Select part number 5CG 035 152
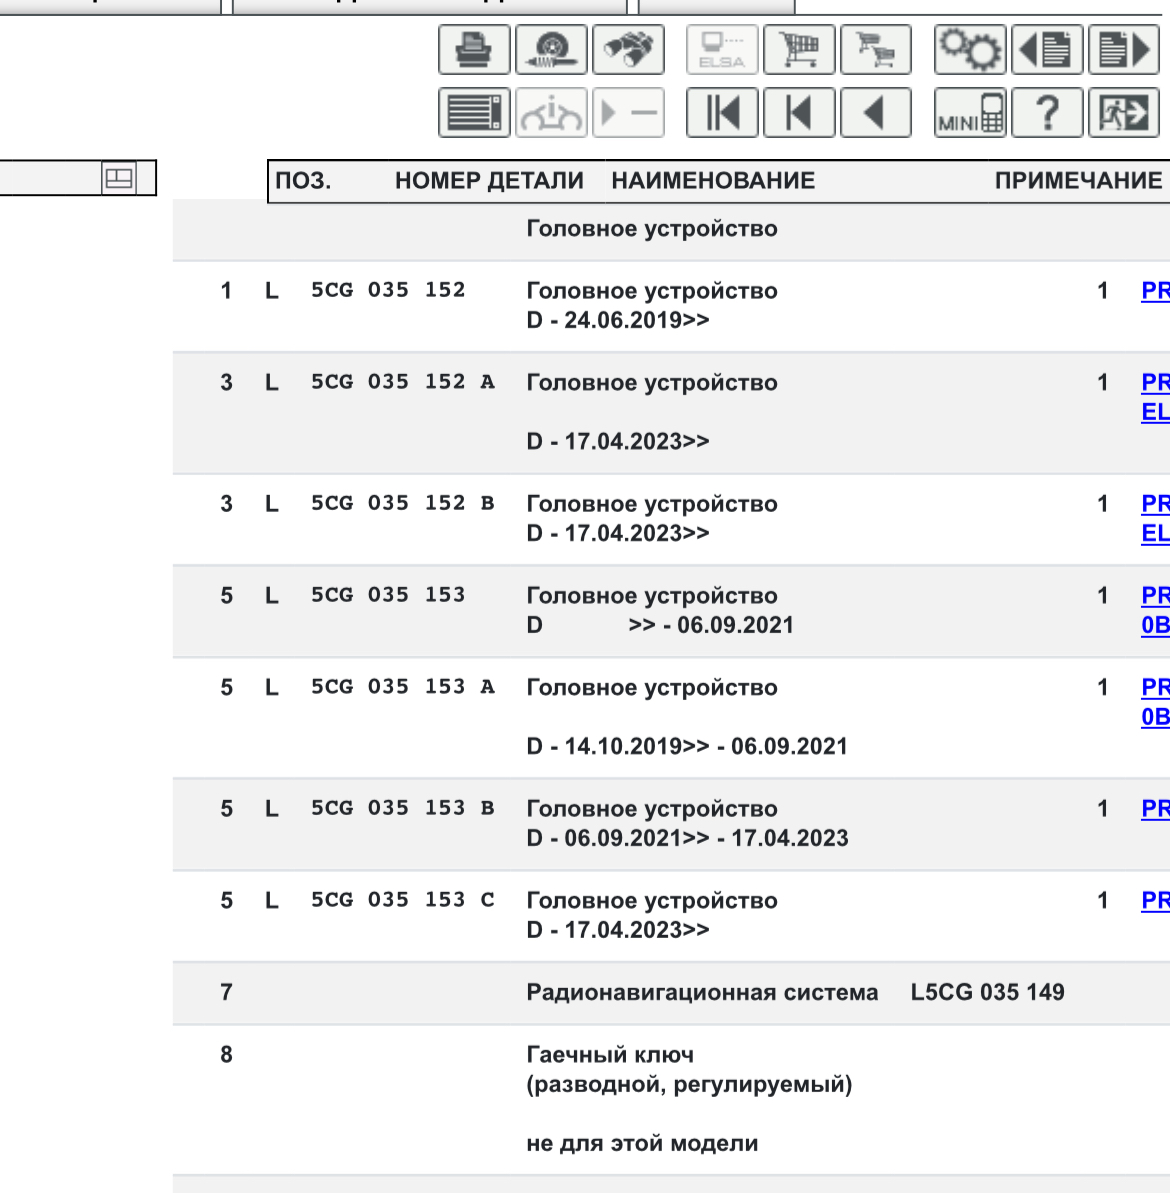Viewport: 1170px width, 1193px height. (388, 290)
